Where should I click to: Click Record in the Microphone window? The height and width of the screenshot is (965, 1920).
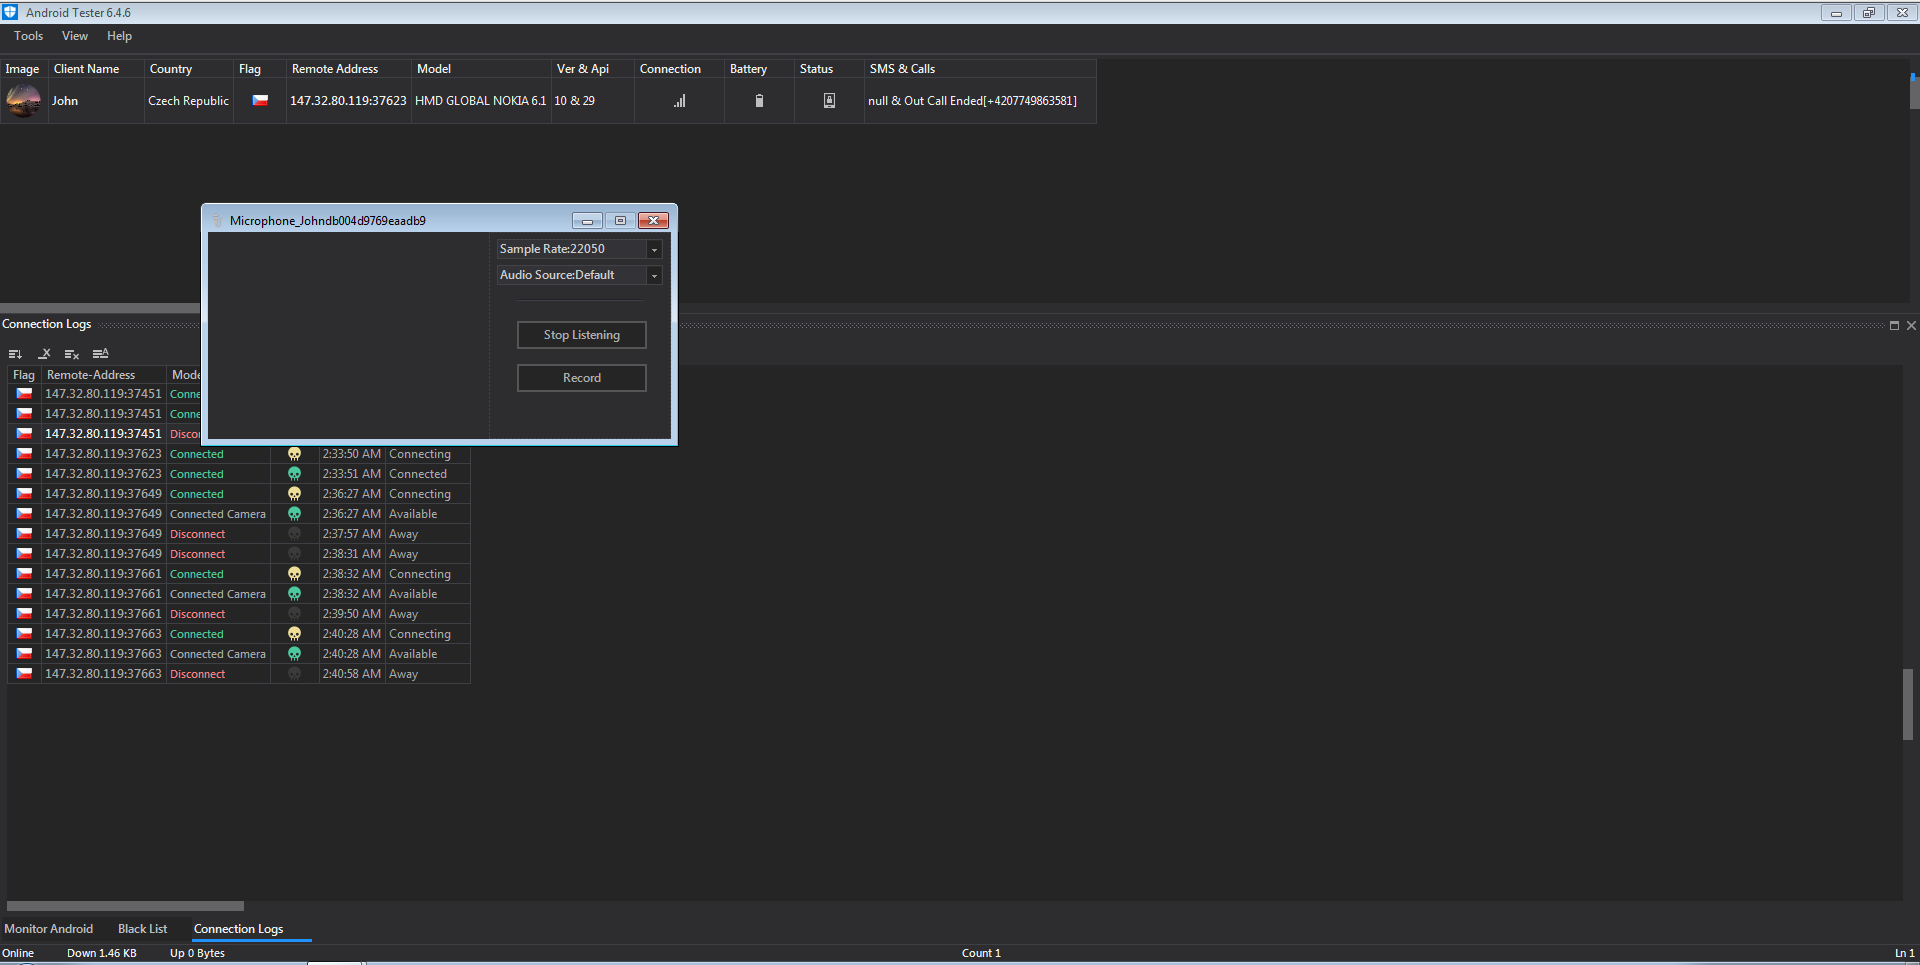[582, 378]
